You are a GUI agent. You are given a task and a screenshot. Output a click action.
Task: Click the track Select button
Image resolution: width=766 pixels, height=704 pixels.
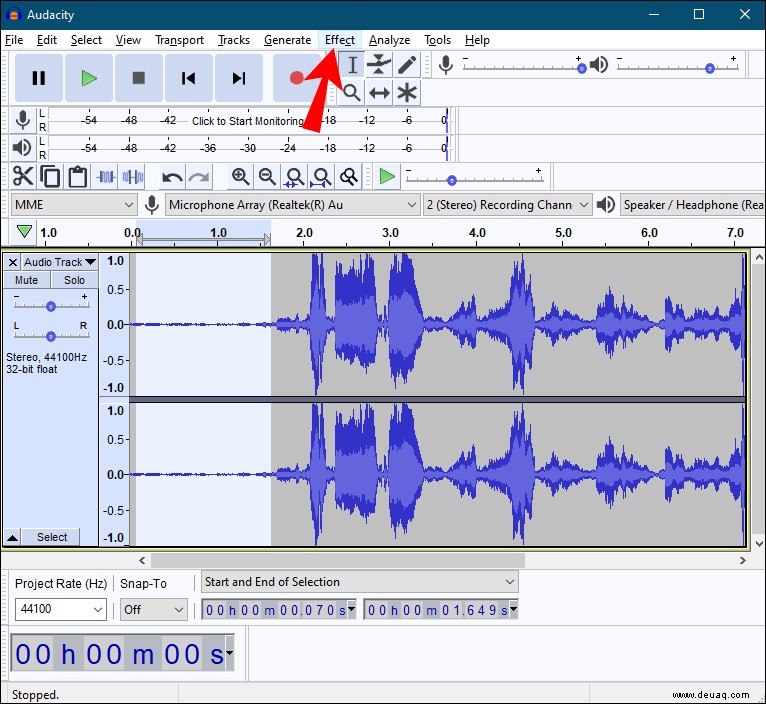[x=52, y=537]
